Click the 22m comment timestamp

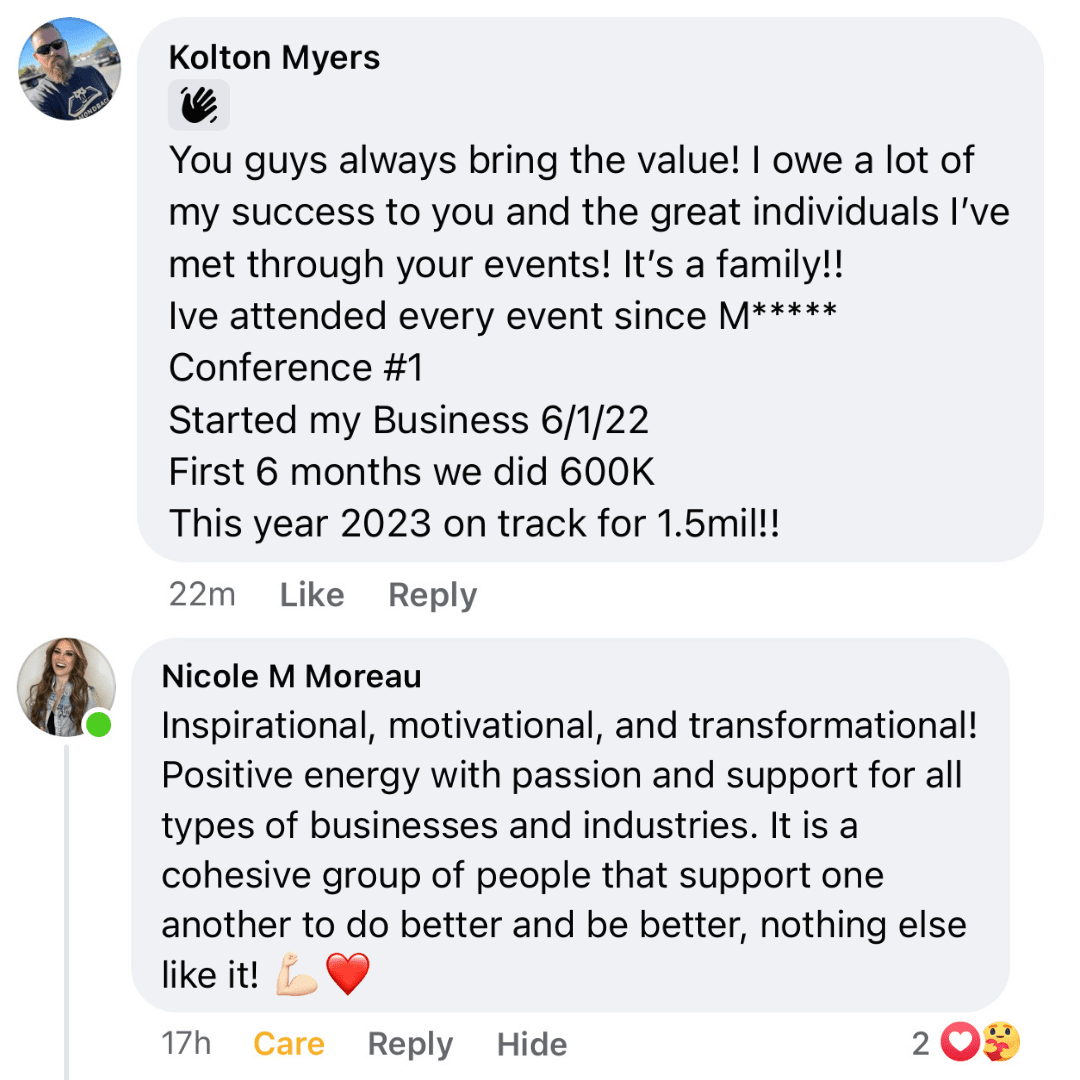pos(202,595)
